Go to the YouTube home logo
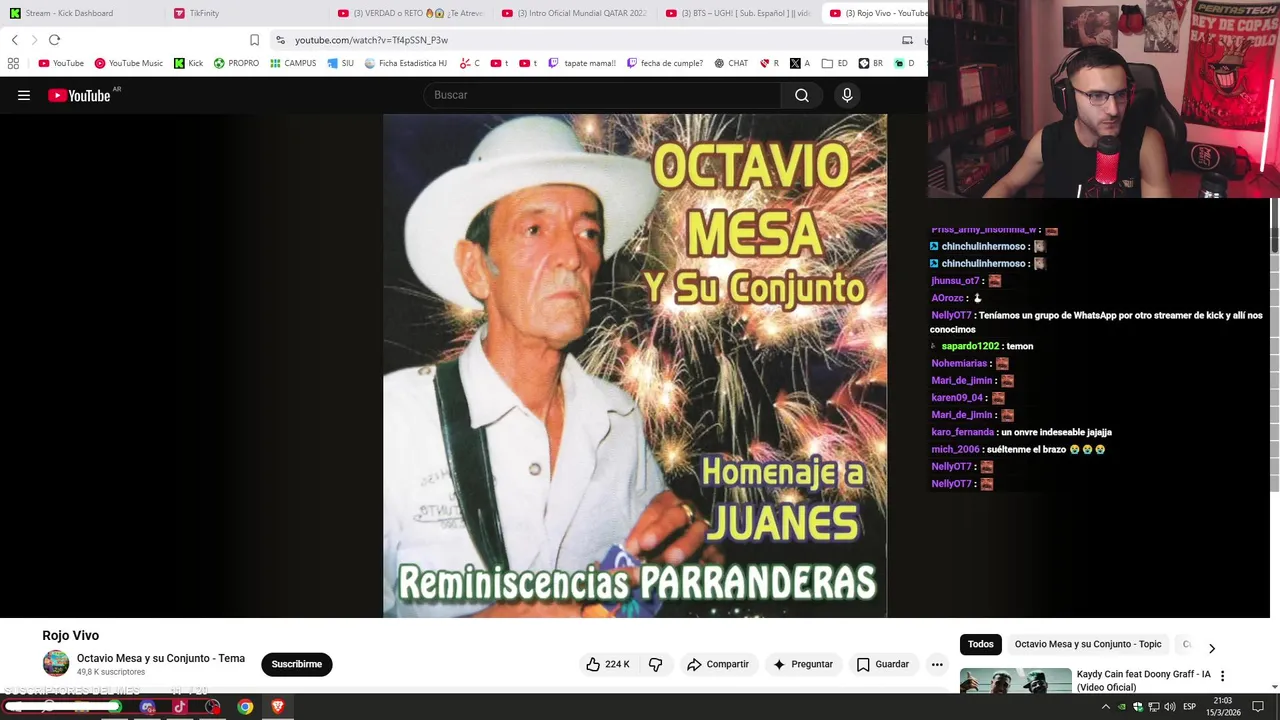The width and height of the screenshot is (1280, 720). pyautogui.click(x=79, y=95)
